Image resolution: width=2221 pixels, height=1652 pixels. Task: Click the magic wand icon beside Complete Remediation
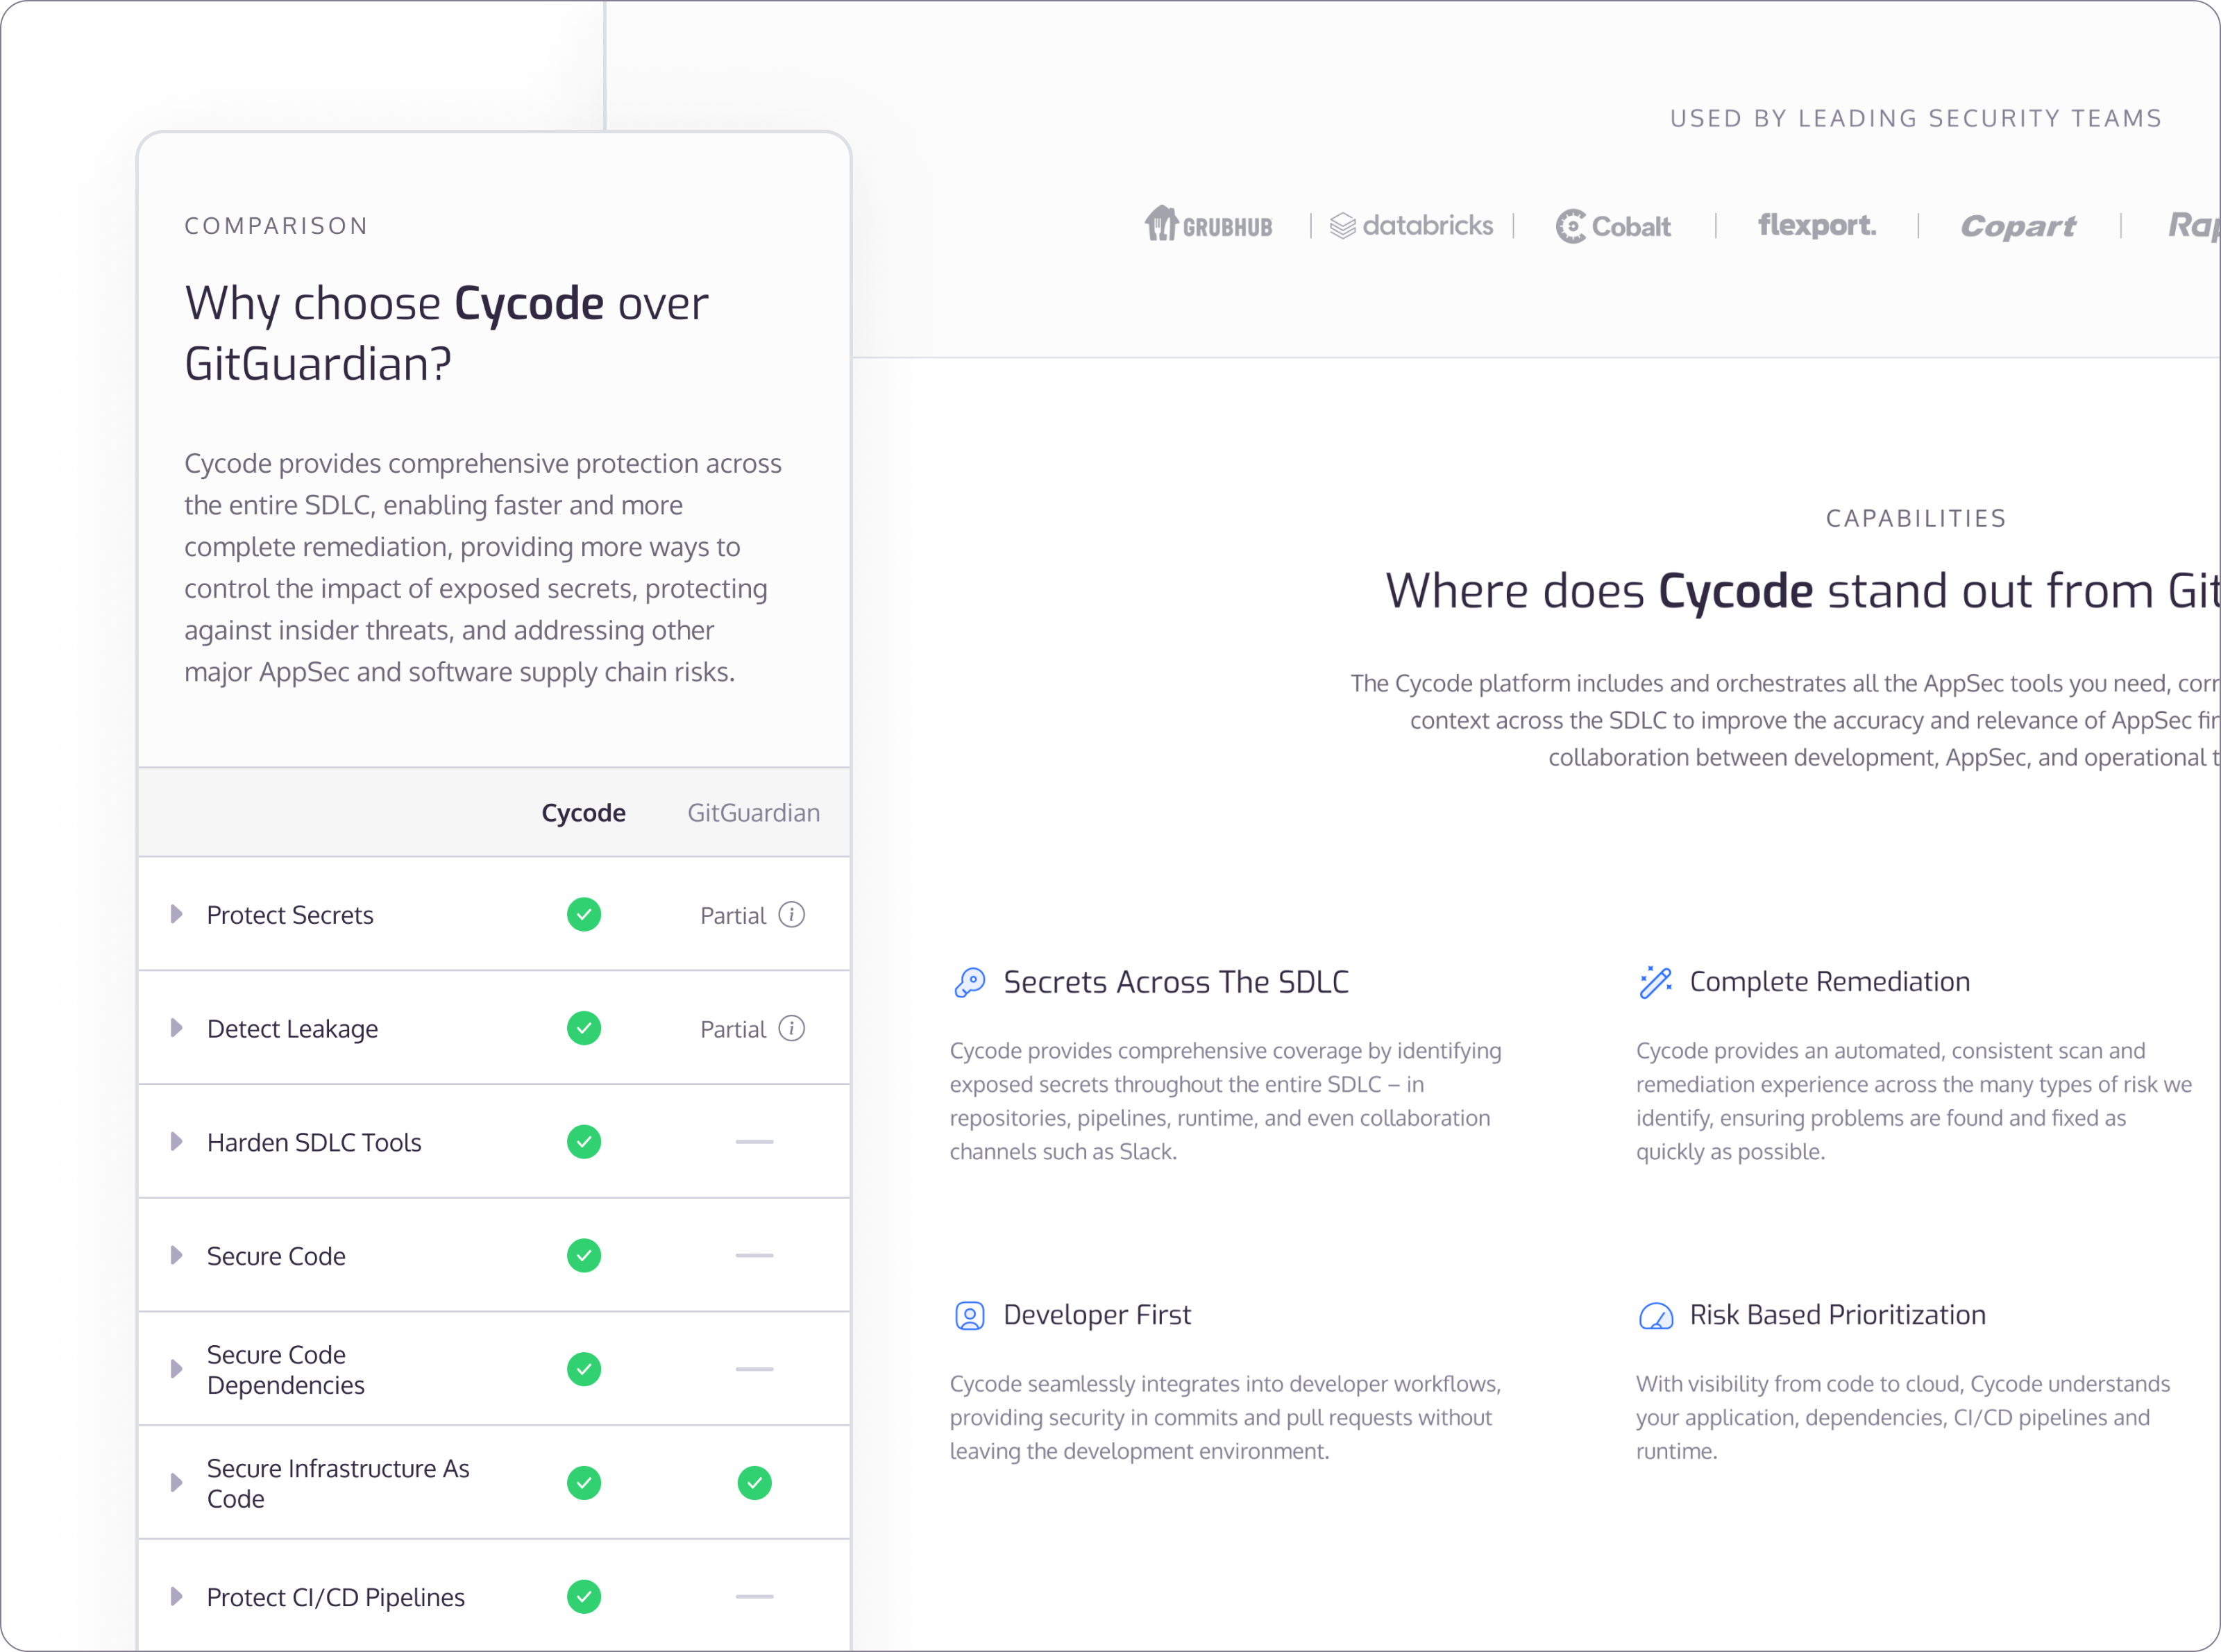tap(1656, 982)
